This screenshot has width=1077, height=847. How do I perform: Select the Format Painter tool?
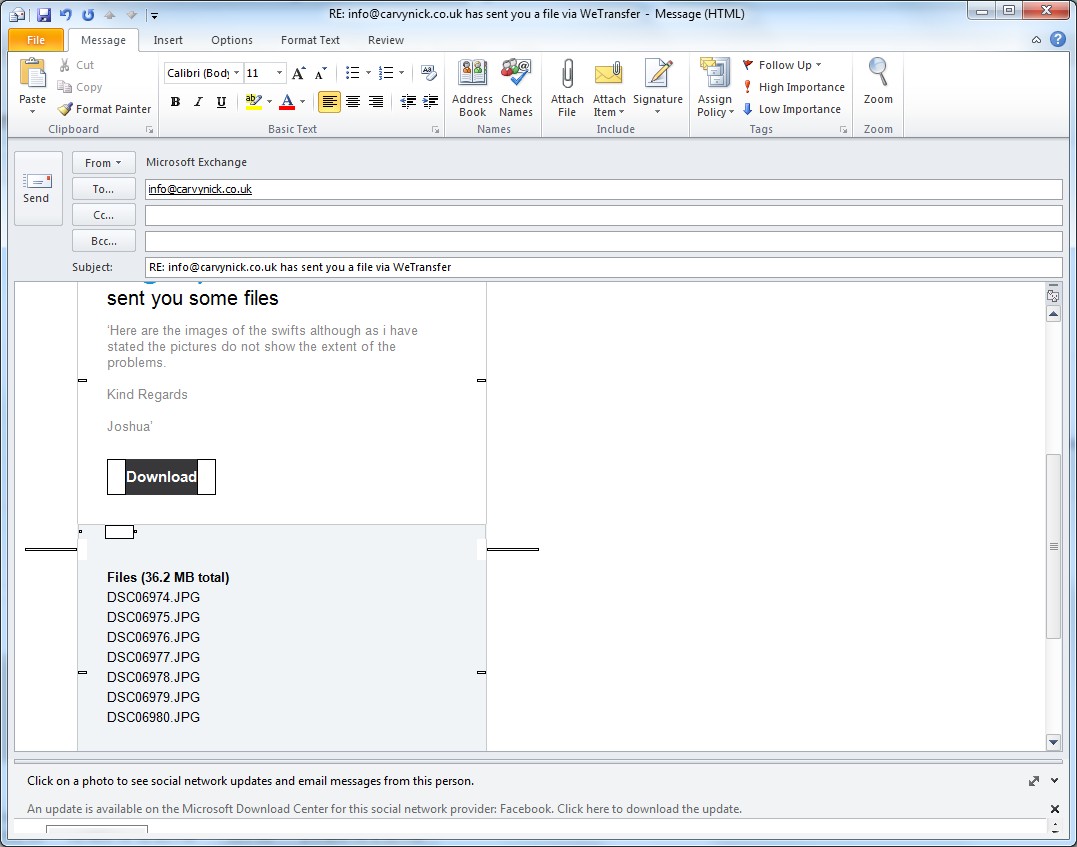(105, 109)
